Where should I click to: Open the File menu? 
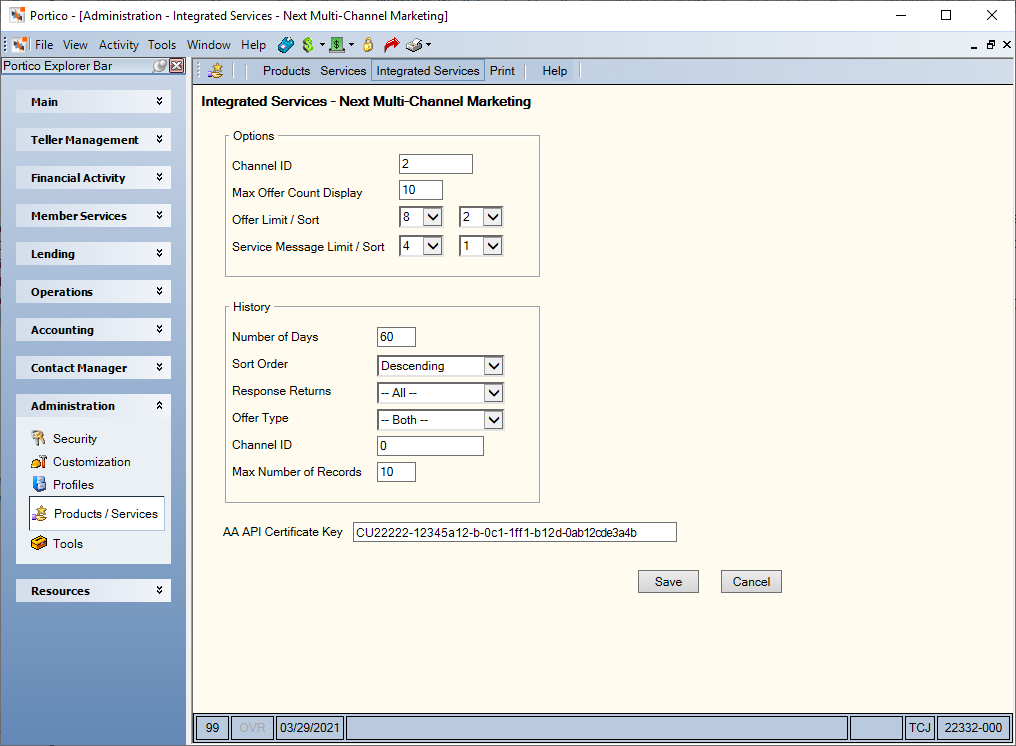coord(44,45)
